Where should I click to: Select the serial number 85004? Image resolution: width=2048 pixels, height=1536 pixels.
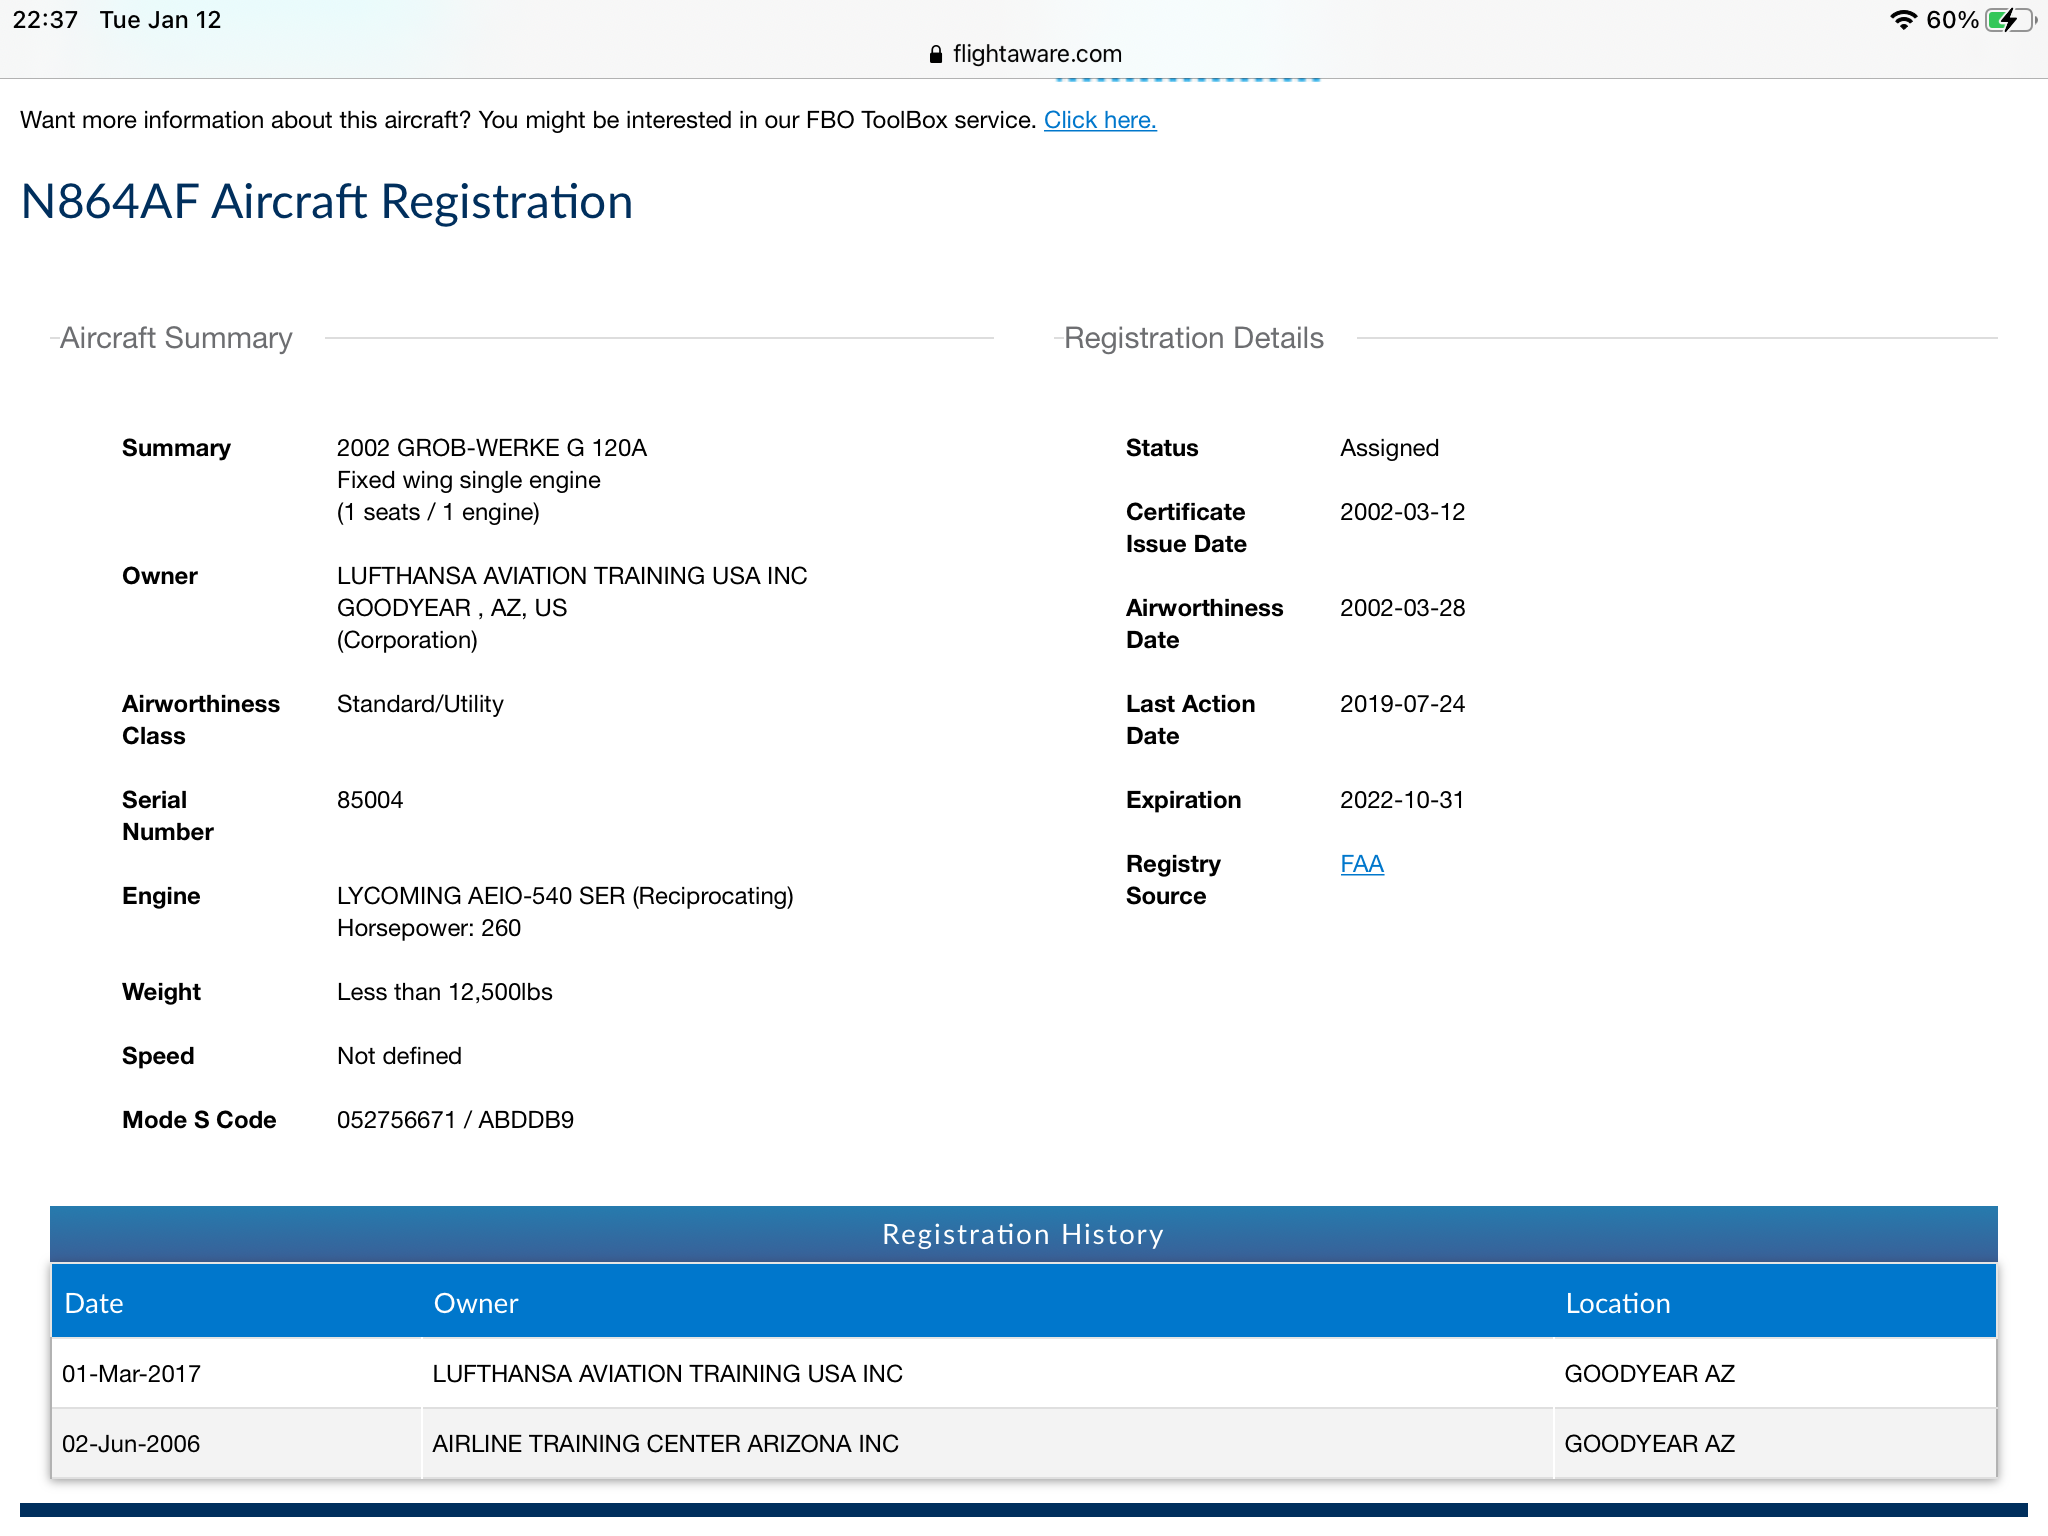pos(370,800)
